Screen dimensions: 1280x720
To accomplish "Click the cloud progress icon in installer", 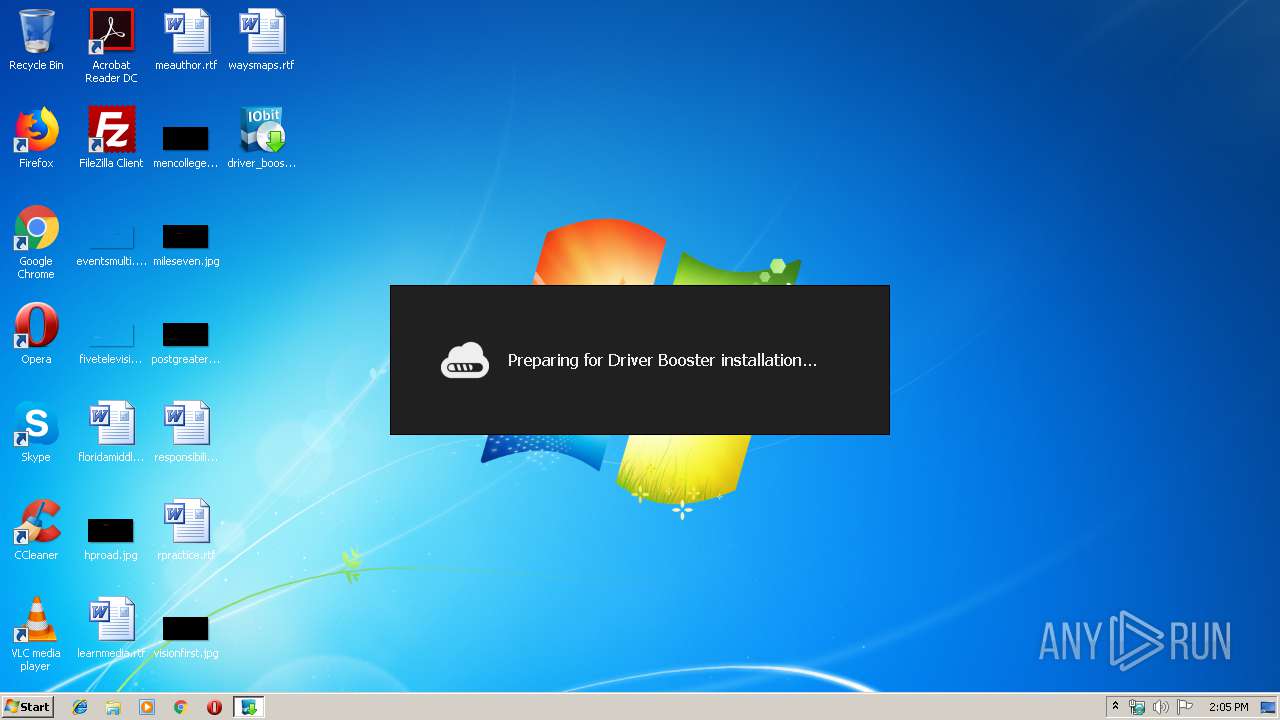I will tap(465, 360).
